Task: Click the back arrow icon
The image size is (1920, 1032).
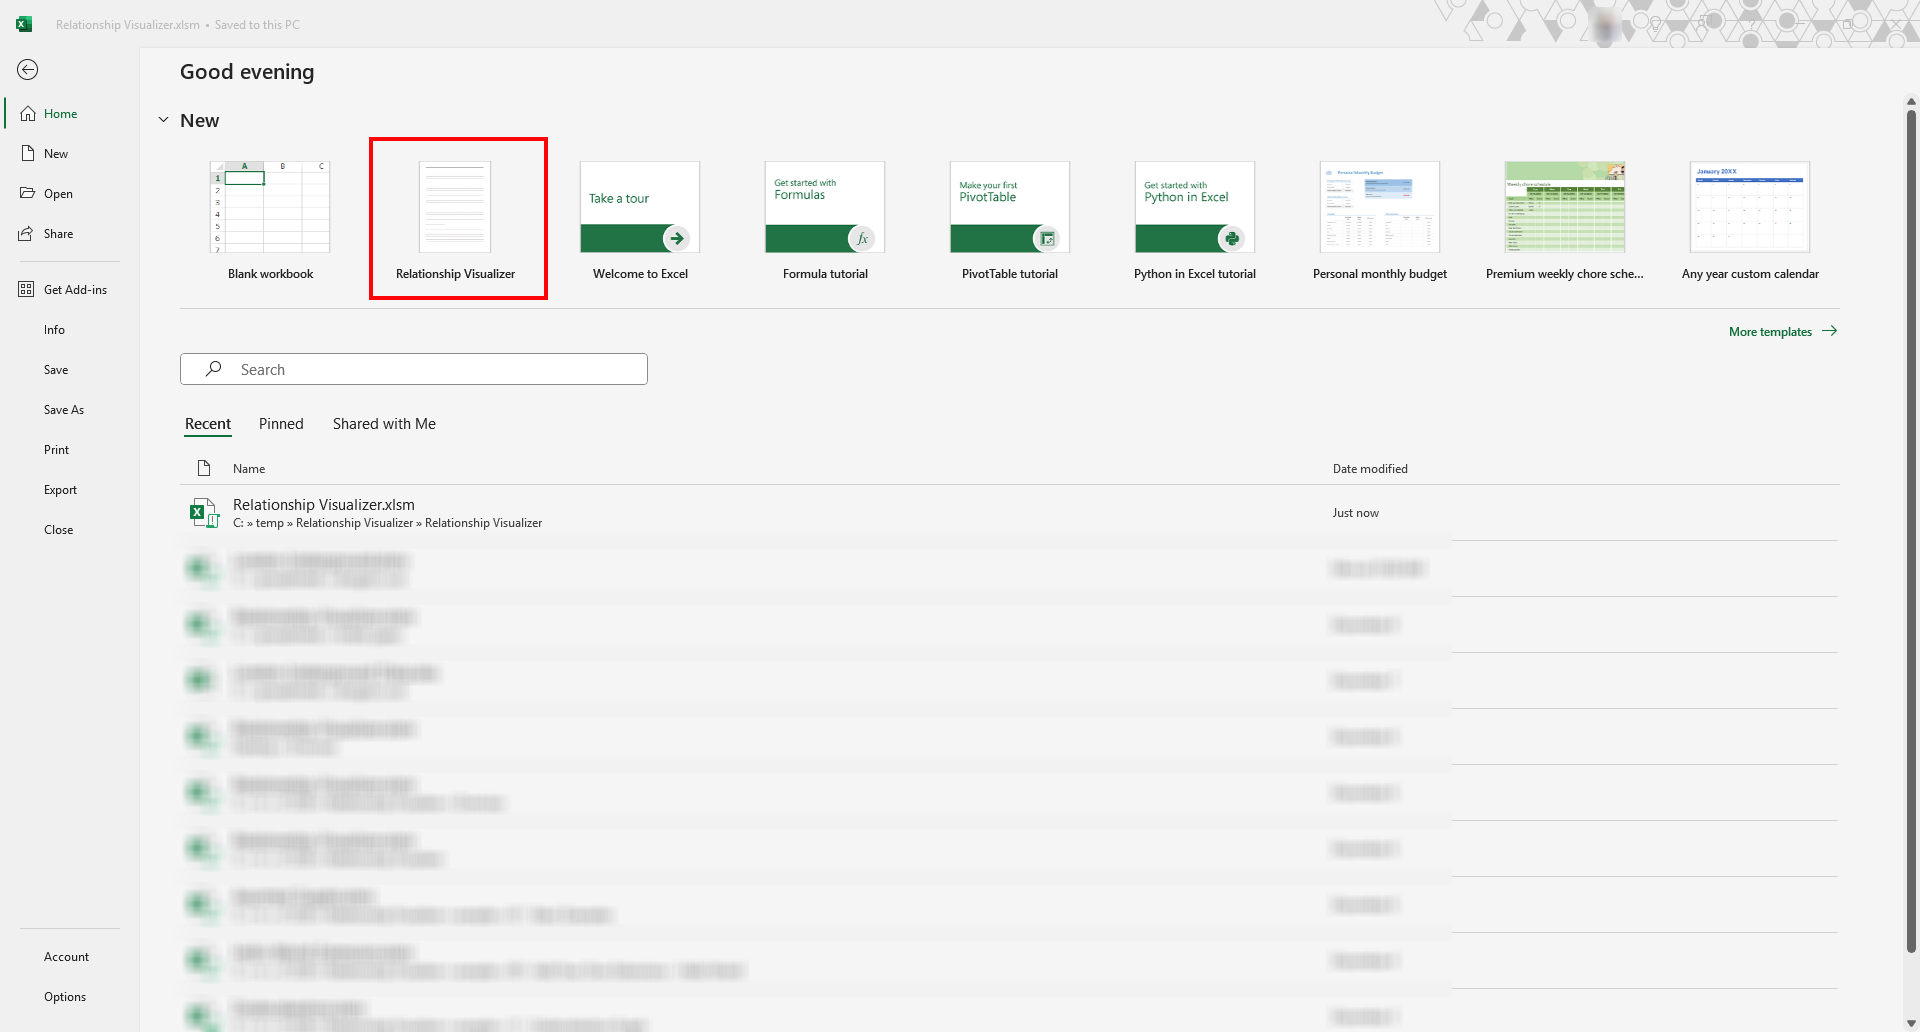Action: tap(28, 69)
